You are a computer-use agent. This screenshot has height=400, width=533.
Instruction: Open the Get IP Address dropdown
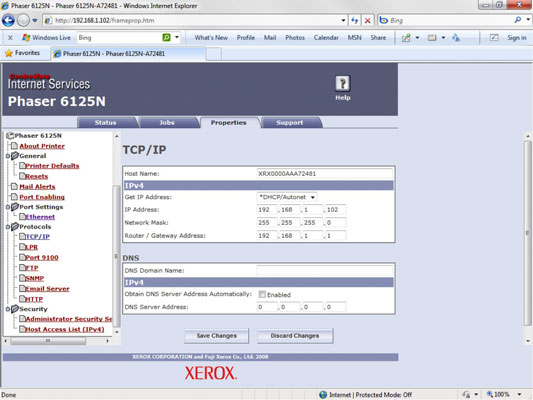(x=287, y=197)
